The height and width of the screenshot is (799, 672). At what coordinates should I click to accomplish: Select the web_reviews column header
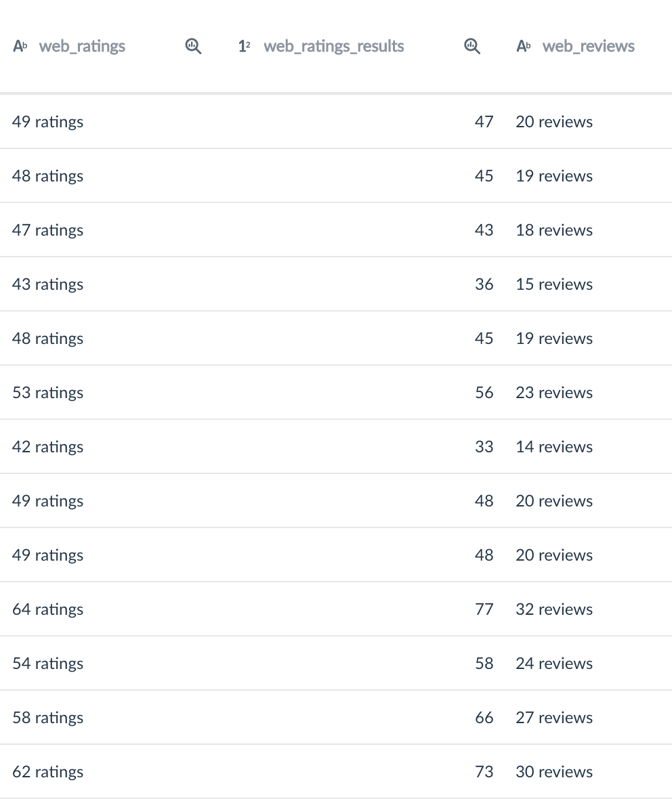588,46
